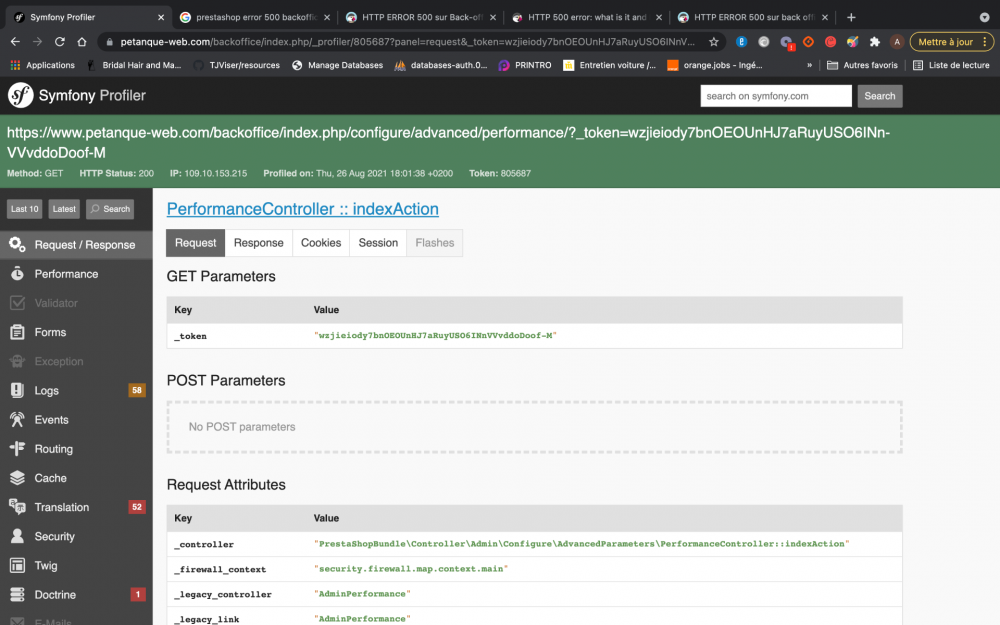Image resolution: width=1000 pixels, height=625 pixels.
Task: Select the _legacy_controller AdminPerformance value
Action: click(362, 594)
